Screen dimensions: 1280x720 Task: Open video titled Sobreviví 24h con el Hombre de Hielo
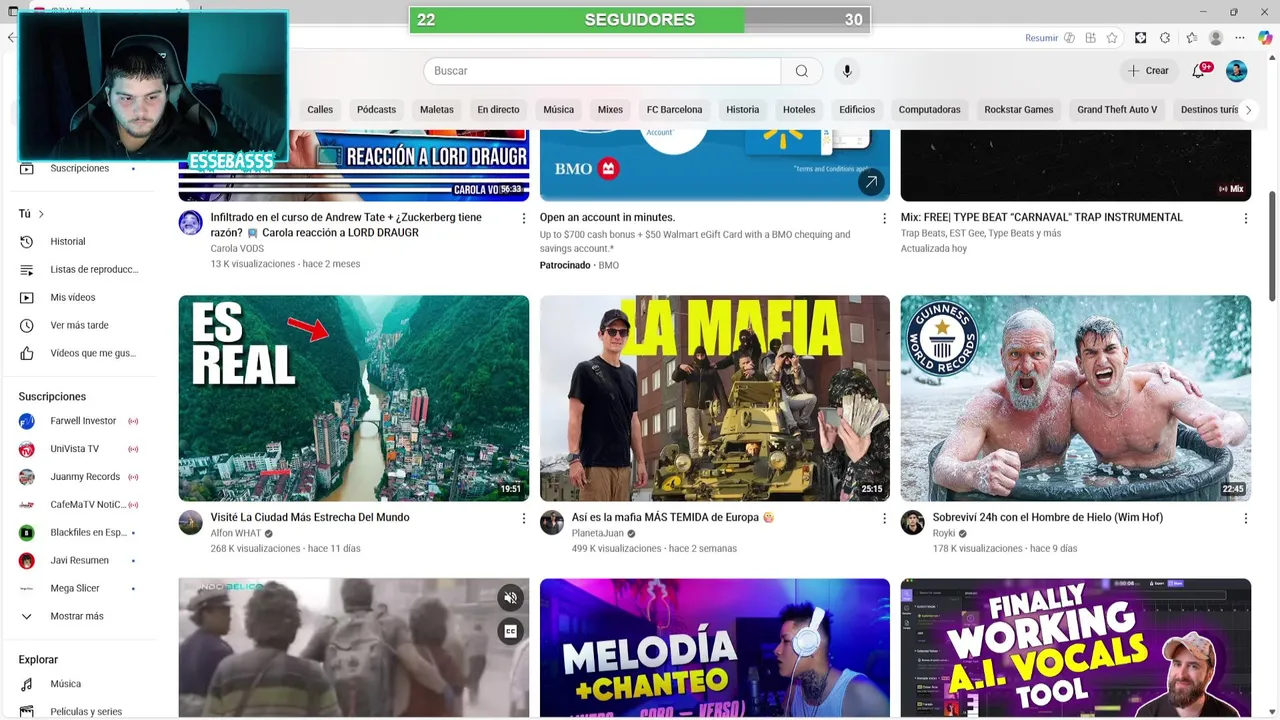tap(1047, 518)
